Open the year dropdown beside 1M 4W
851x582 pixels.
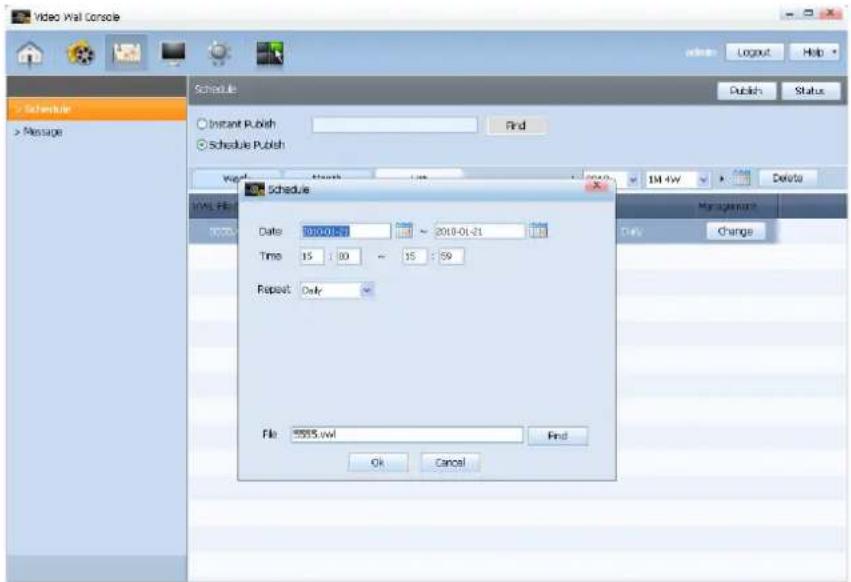633,180
